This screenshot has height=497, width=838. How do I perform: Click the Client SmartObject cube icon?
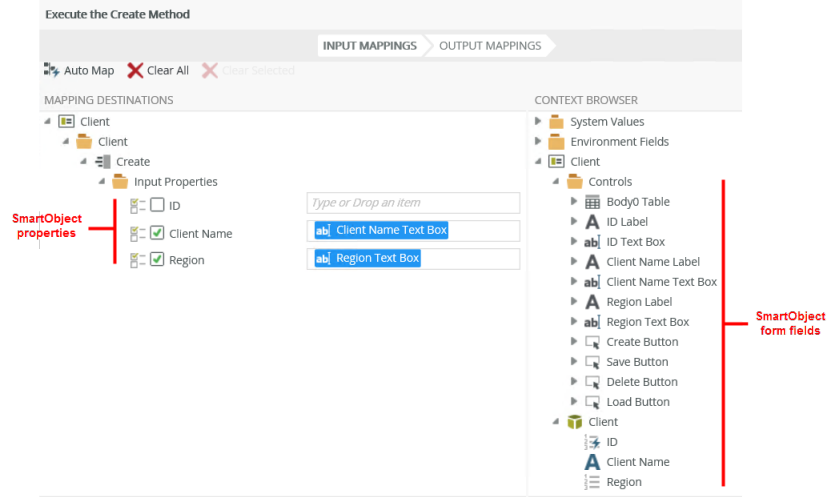point(574,422)
